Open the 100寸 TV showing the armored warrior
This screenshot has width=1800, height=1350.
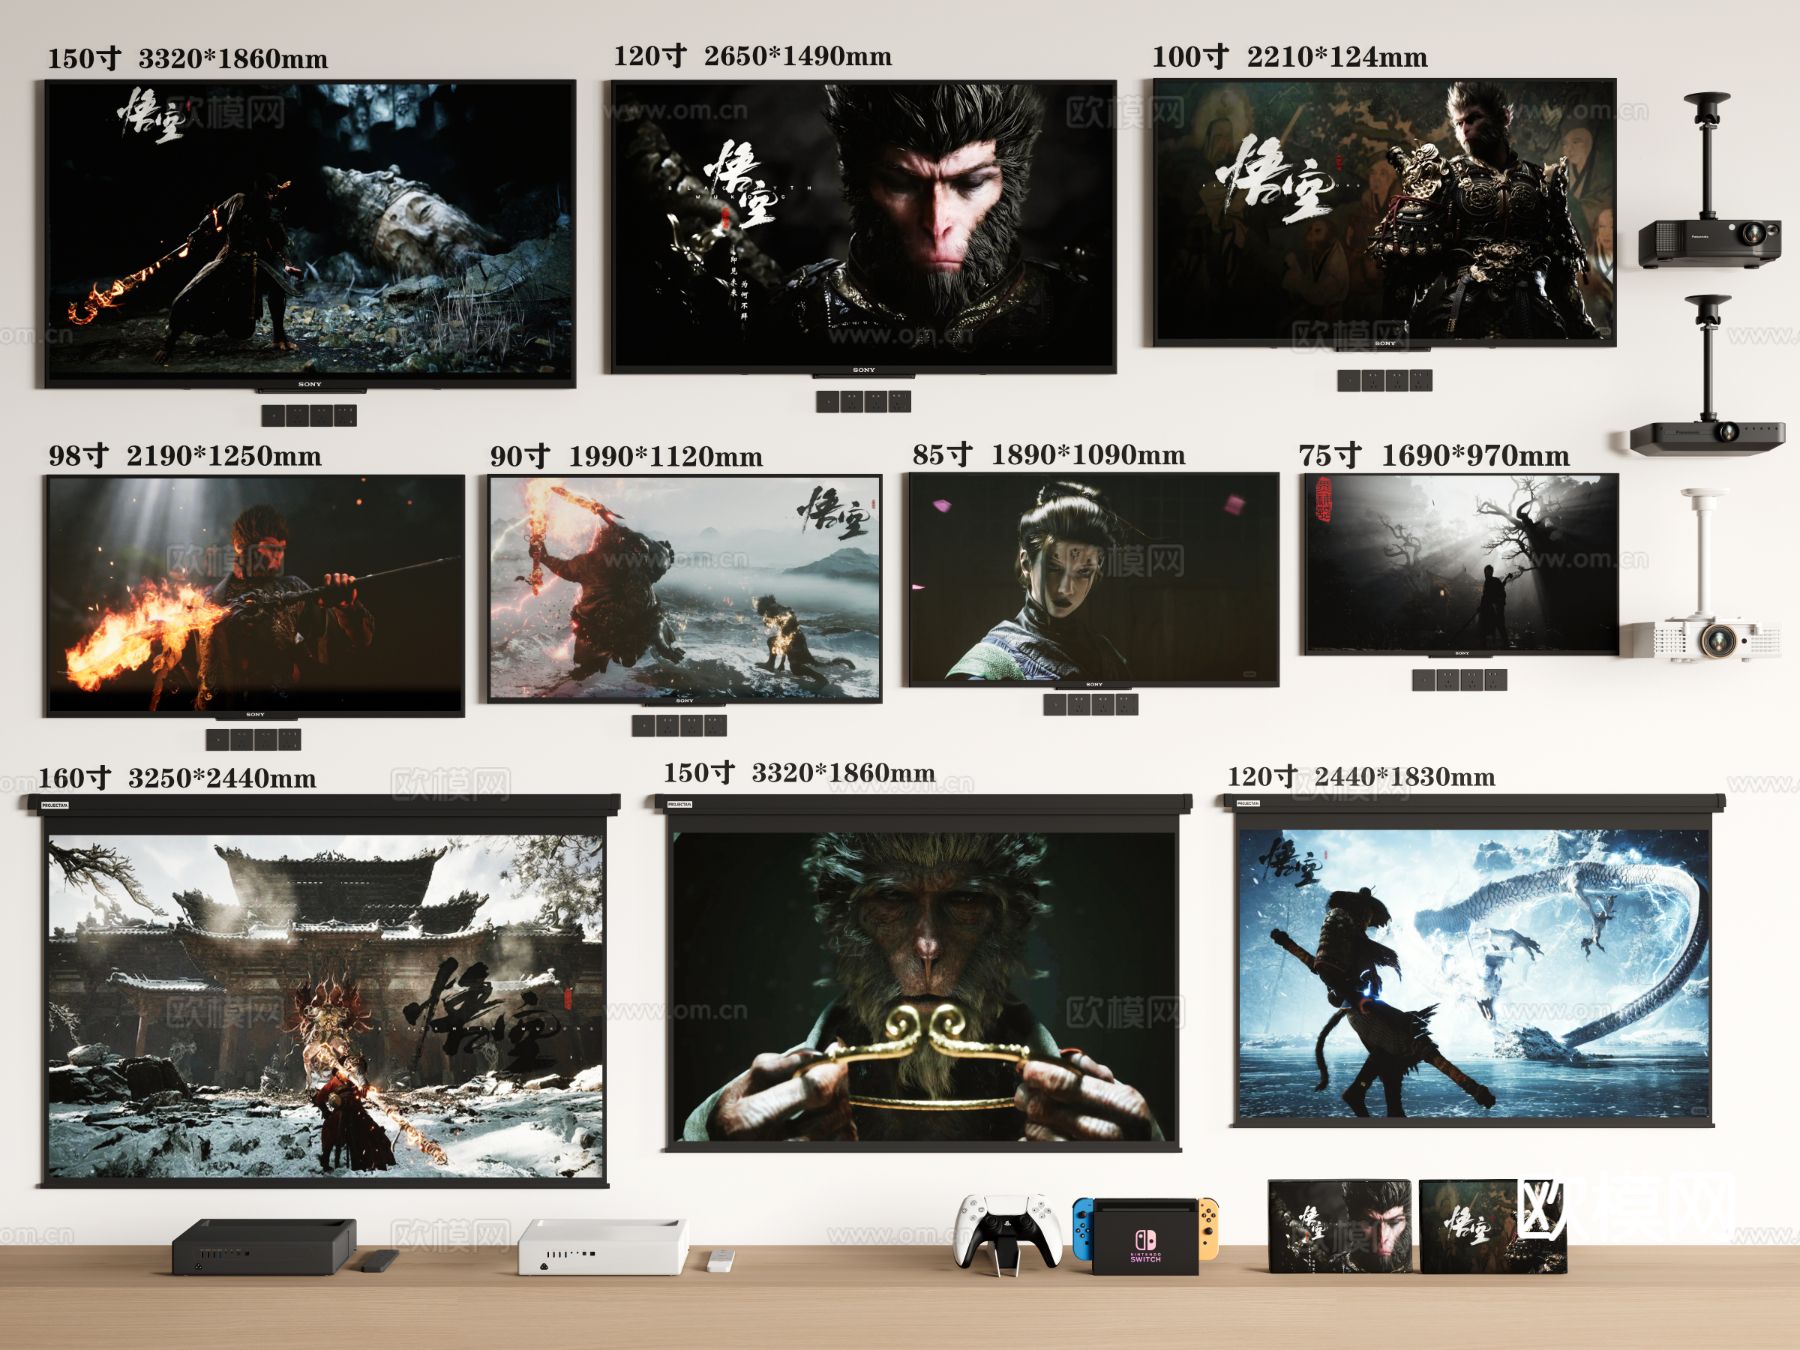[x=1384, y=213]
